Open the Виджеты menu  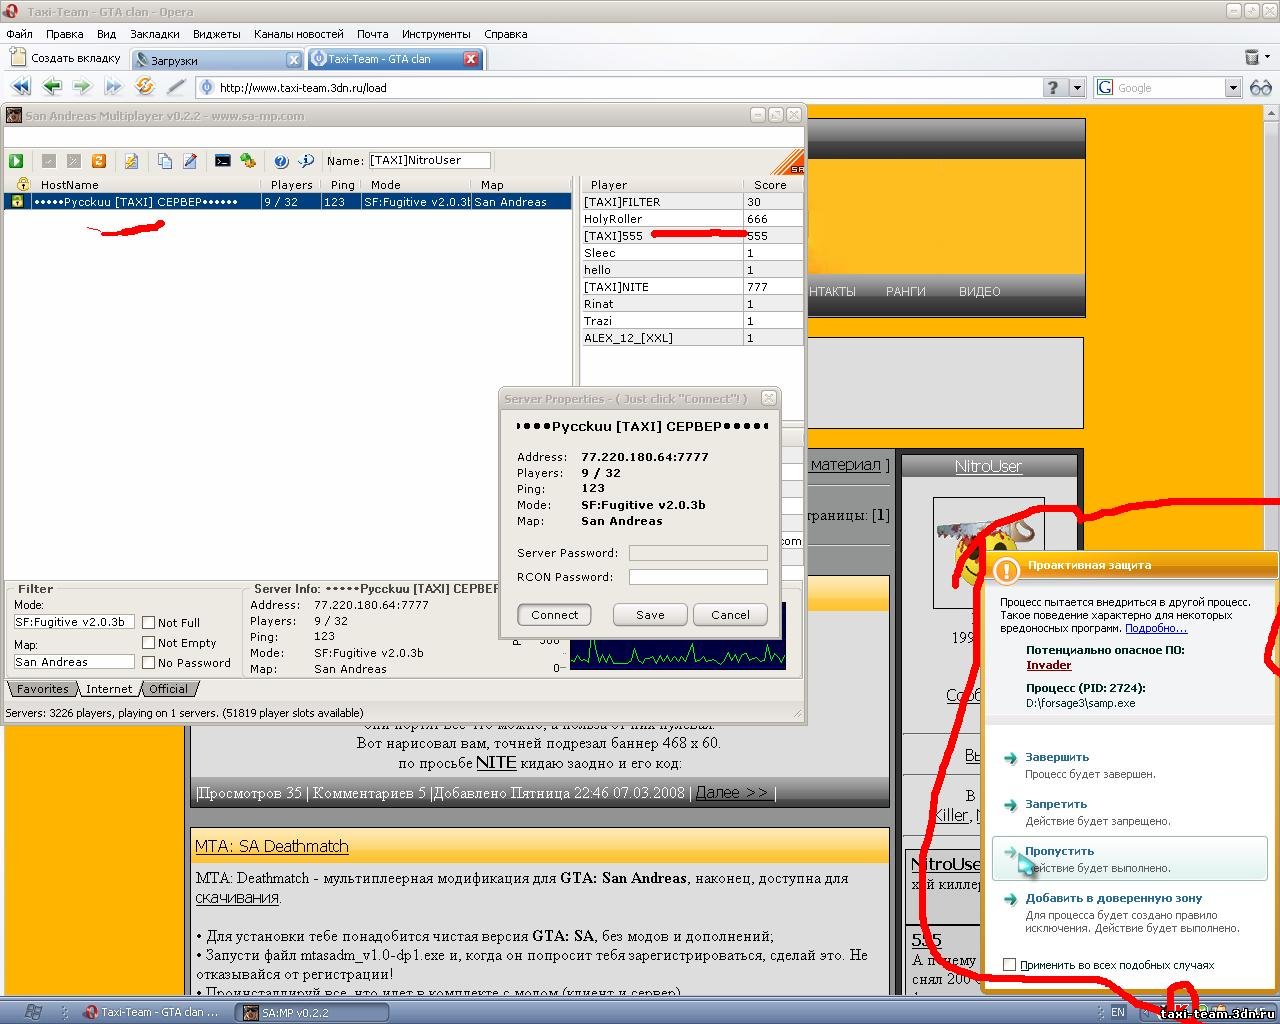click(x=217, y=34)
